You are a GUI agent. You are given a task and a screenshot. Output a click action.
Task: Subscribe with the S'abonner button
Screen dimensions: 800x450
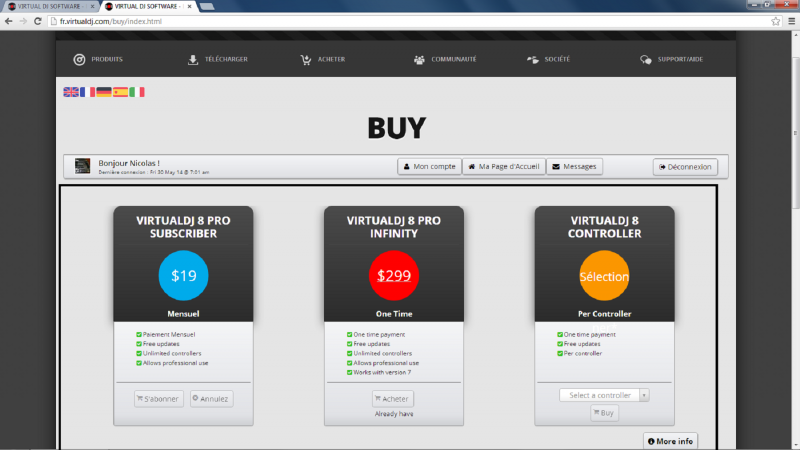coord(159,398)
